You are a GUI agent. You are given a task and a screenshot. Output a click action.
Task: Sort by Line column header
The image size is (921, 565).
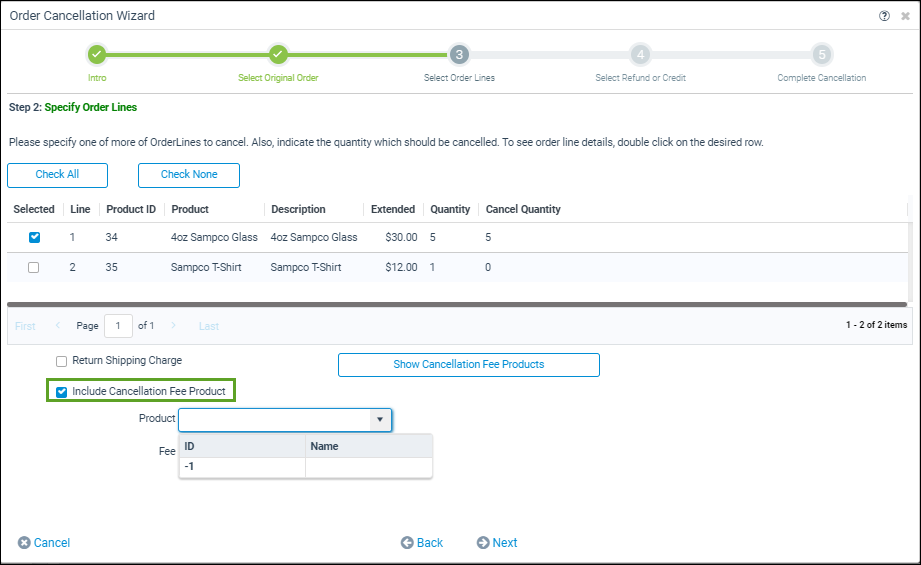pos(80,209)
